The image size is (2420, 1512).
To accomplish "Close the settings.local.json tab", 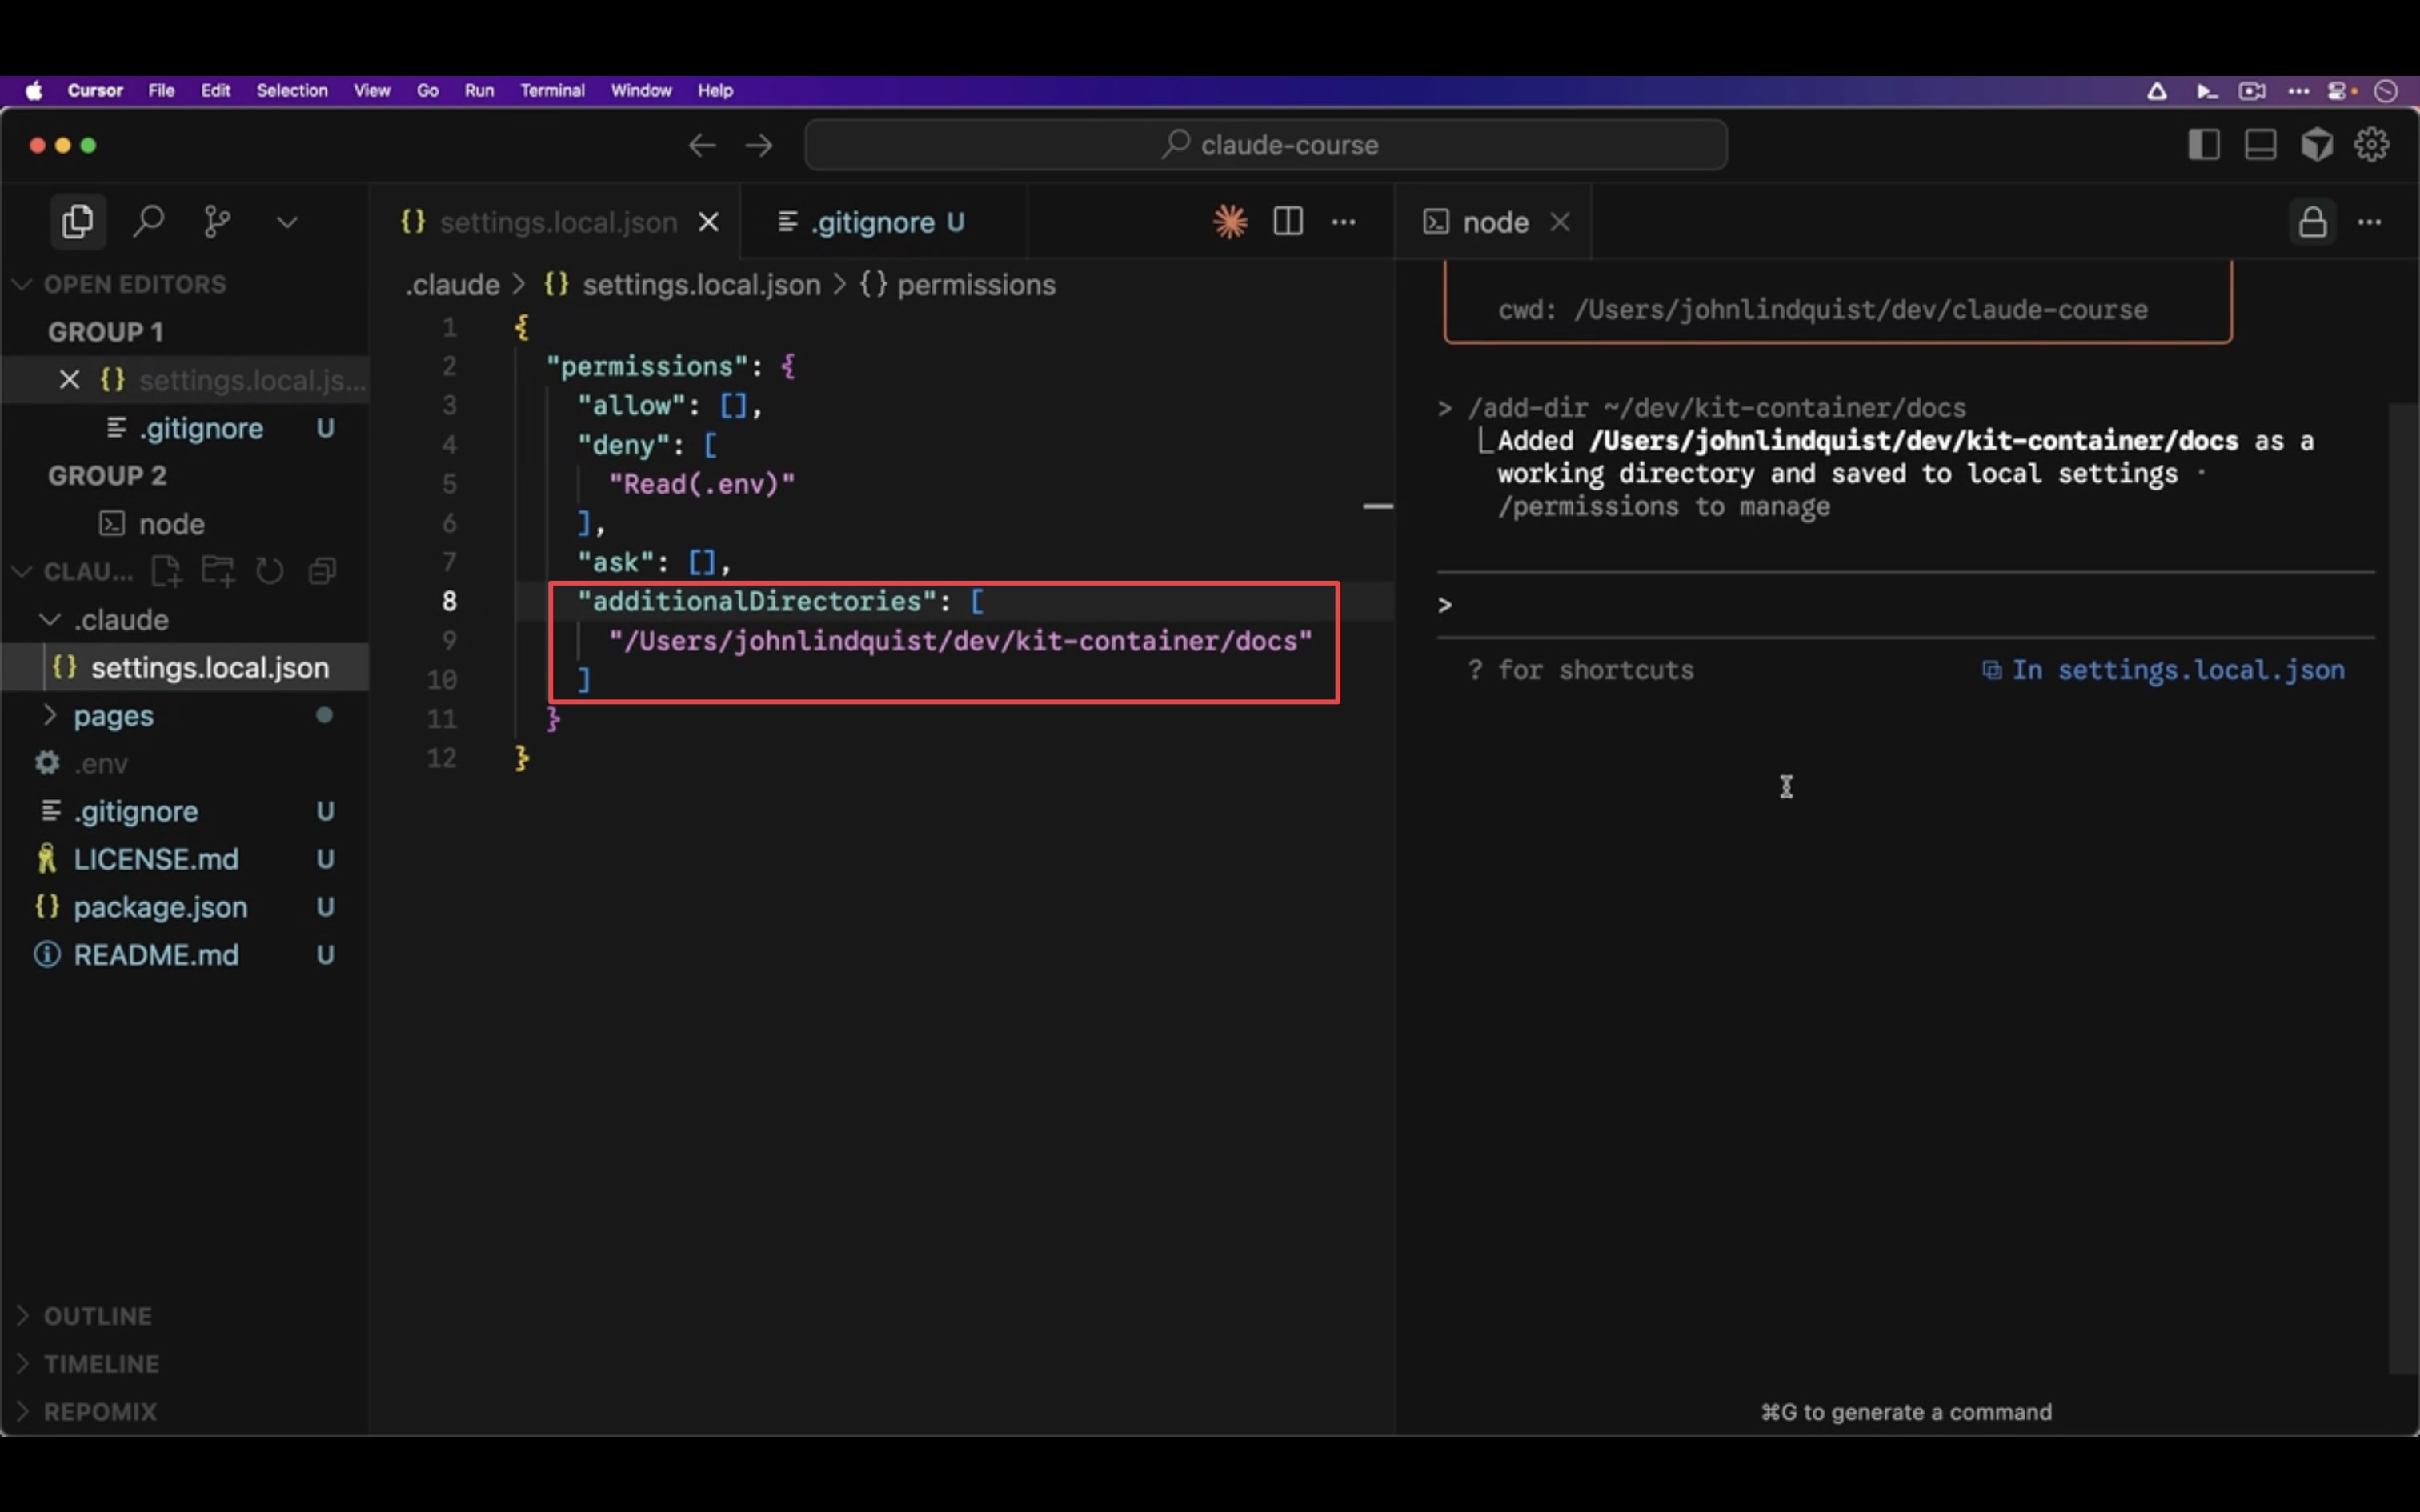I will pyautogui.click(x=708, y=222).
